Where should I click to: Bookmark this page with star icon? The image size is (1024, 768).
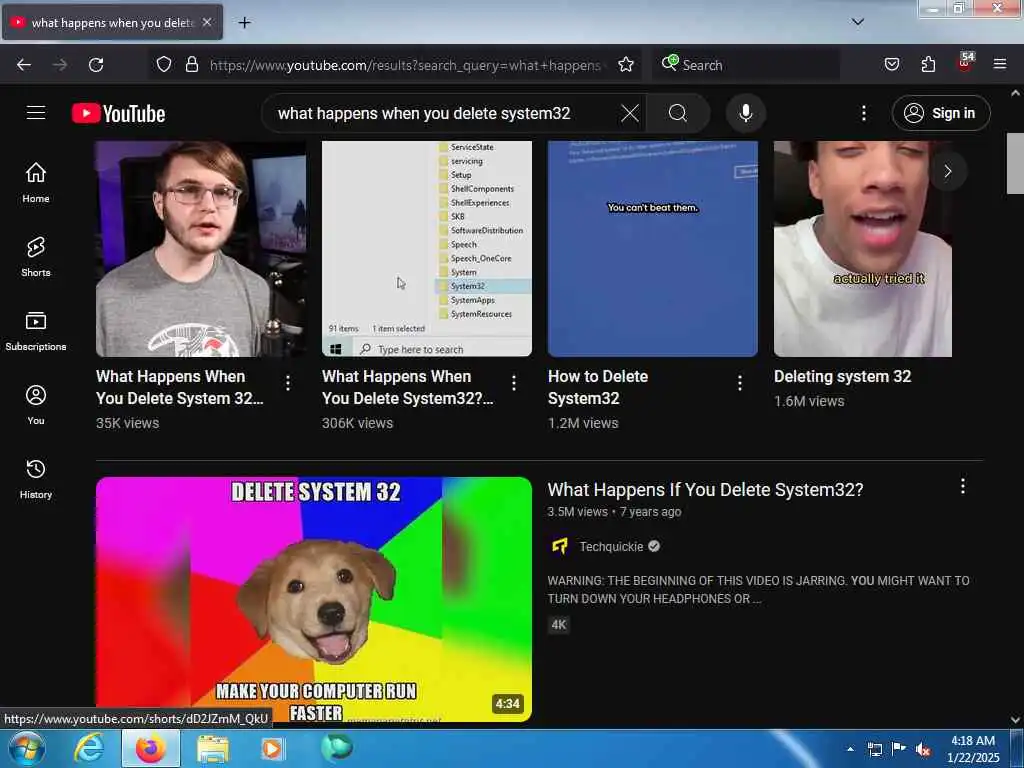pos(626,64)
